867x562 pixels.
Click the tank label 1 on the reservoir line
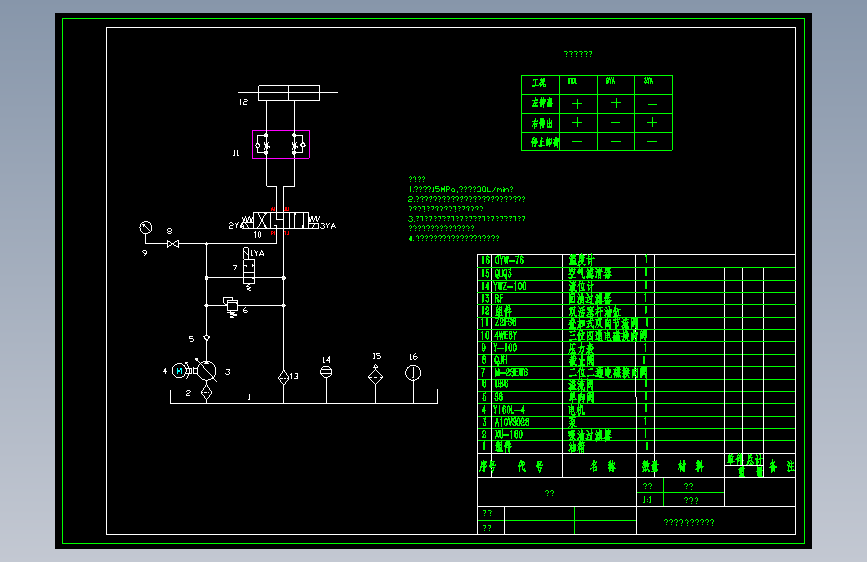click(249, 397)
